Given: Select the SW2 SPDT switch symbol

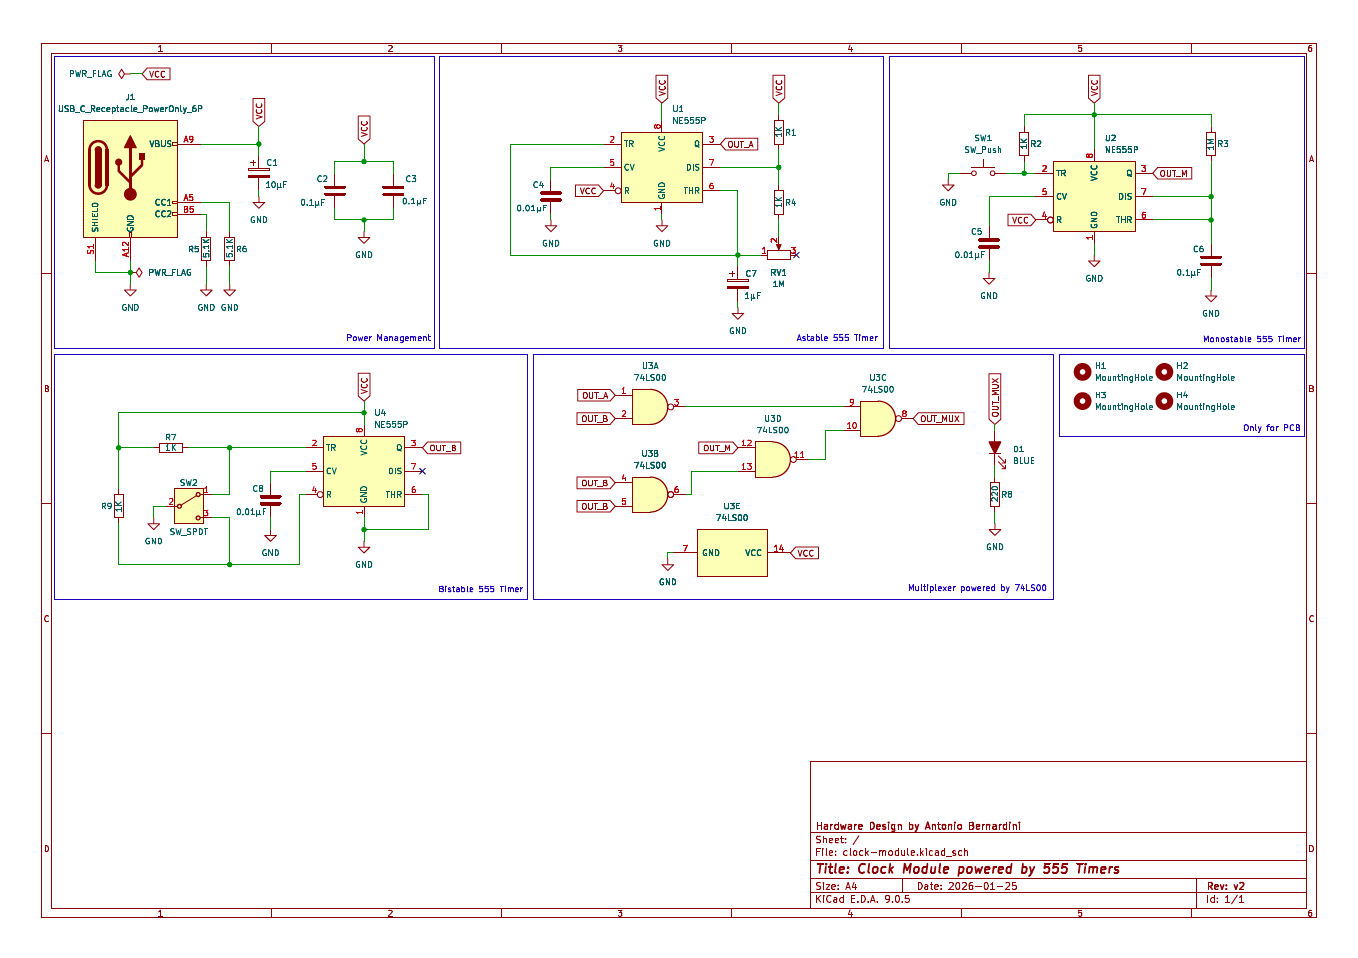Looking at the screenshot, I should click(189, 505).
